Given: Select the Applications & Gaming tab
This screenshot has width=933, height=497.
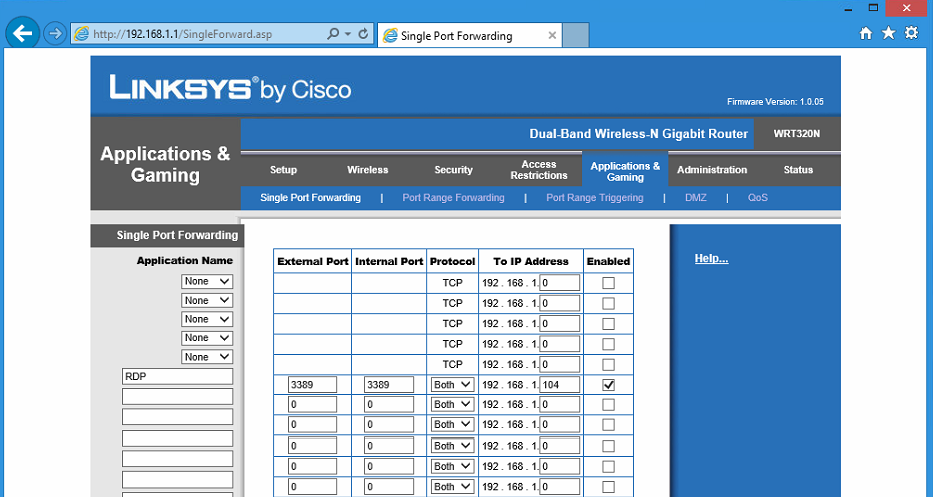Looking at the screenshot, I should [625, 171].
